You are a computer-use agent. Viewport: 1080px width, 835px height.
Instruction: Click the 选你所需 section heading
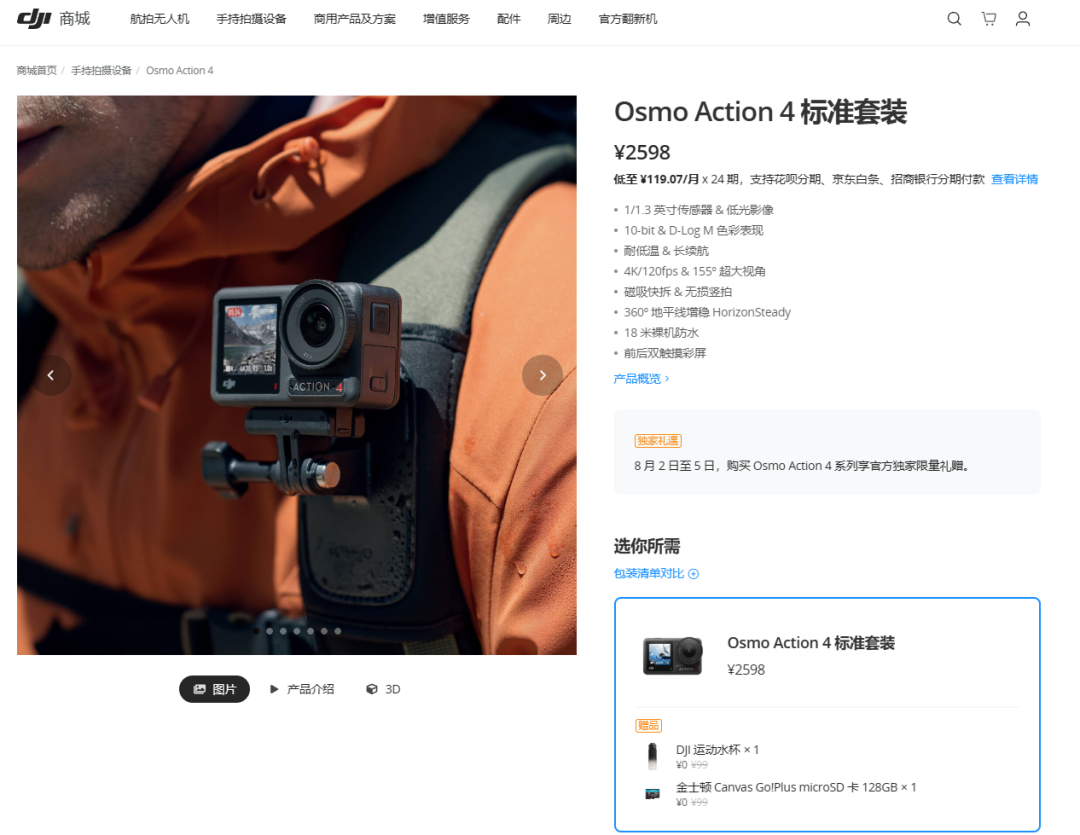click(x=647, y=546)
